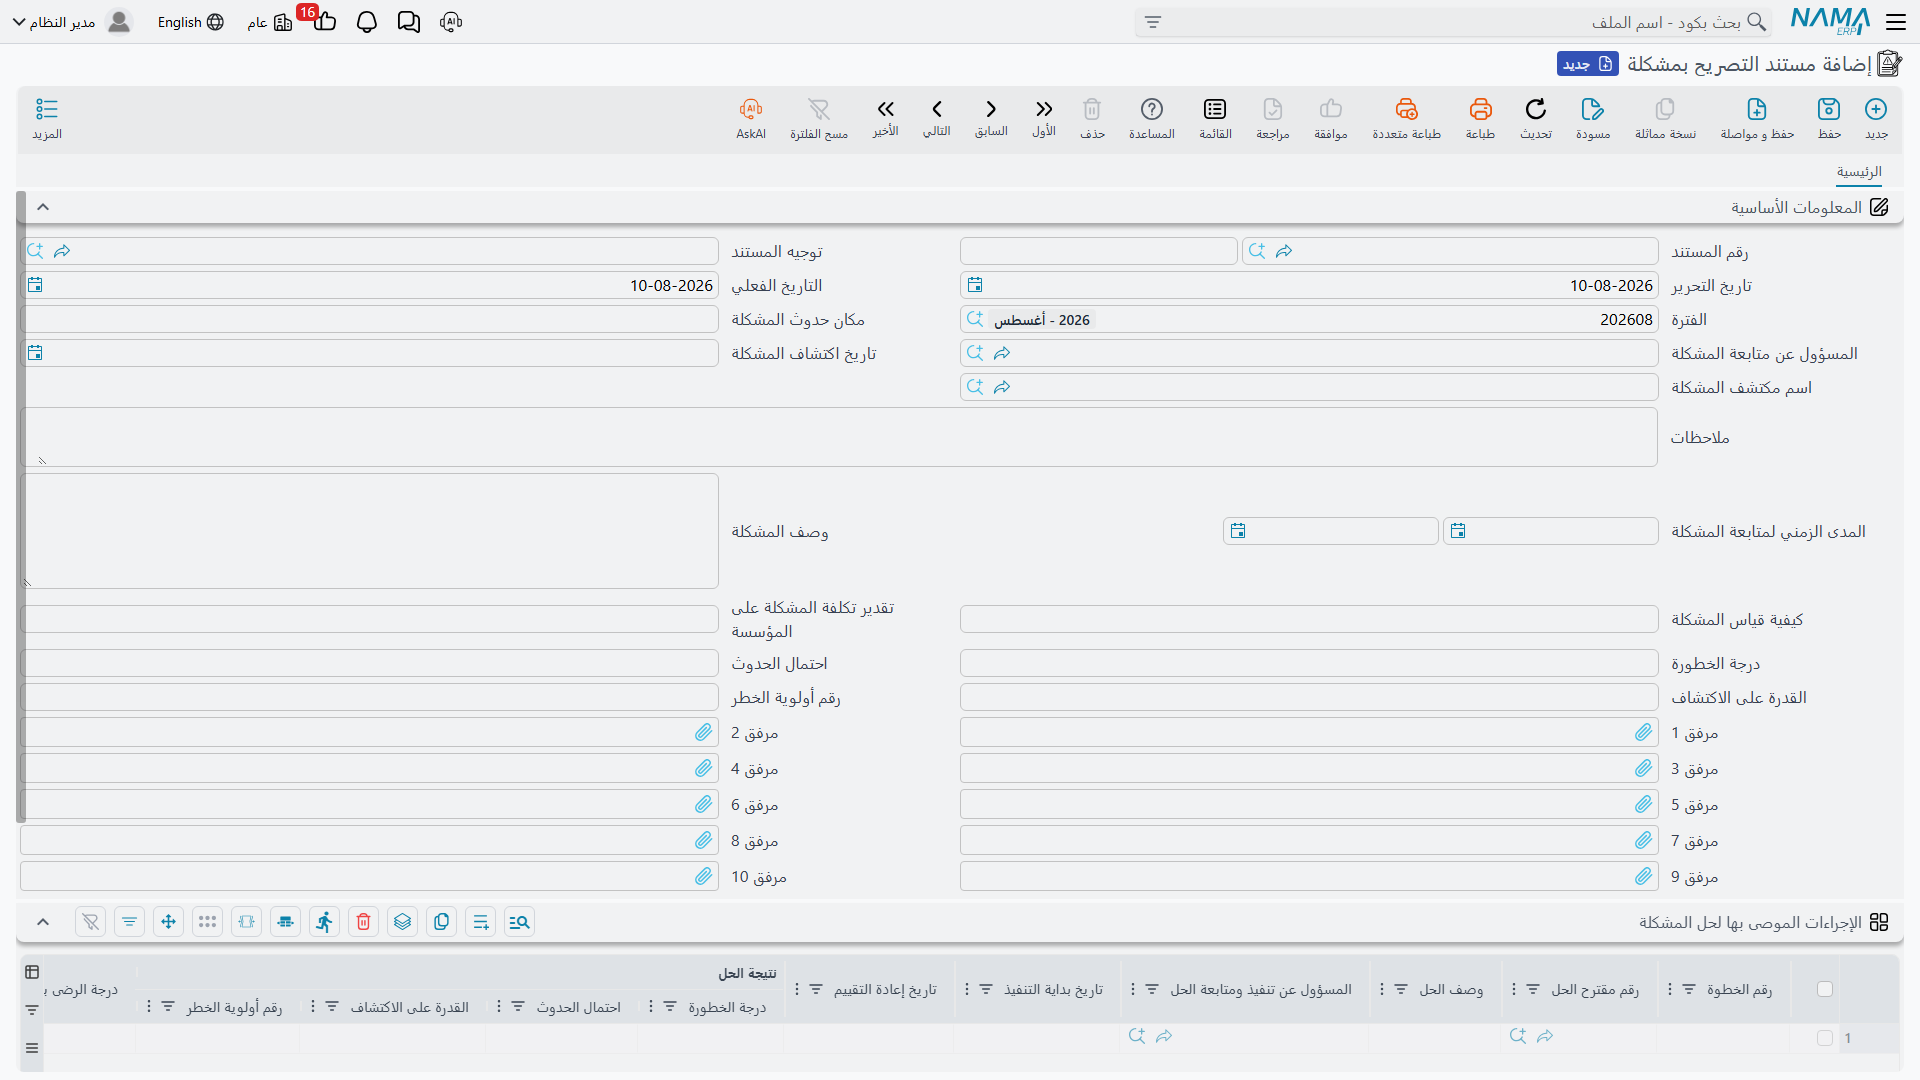1920x1080 pixels.
Task: Open chat messages icon in header
Action: pyautogui.click(x=408, y=22)
